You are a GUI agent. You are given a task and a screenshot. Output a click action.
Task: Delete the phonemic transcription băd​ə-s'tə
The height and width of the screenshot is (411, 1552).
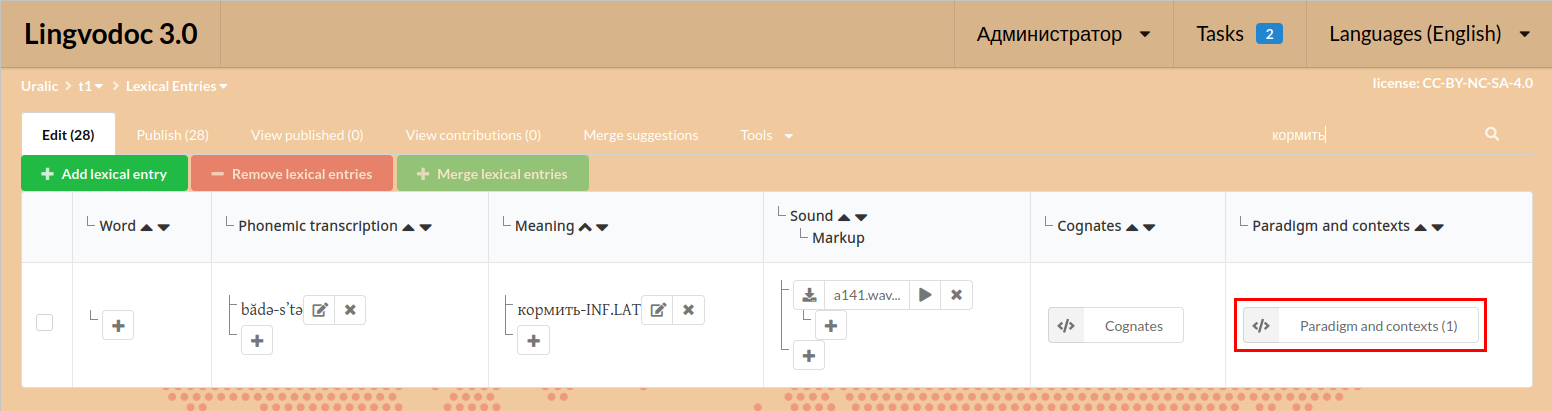pos(350,310)
